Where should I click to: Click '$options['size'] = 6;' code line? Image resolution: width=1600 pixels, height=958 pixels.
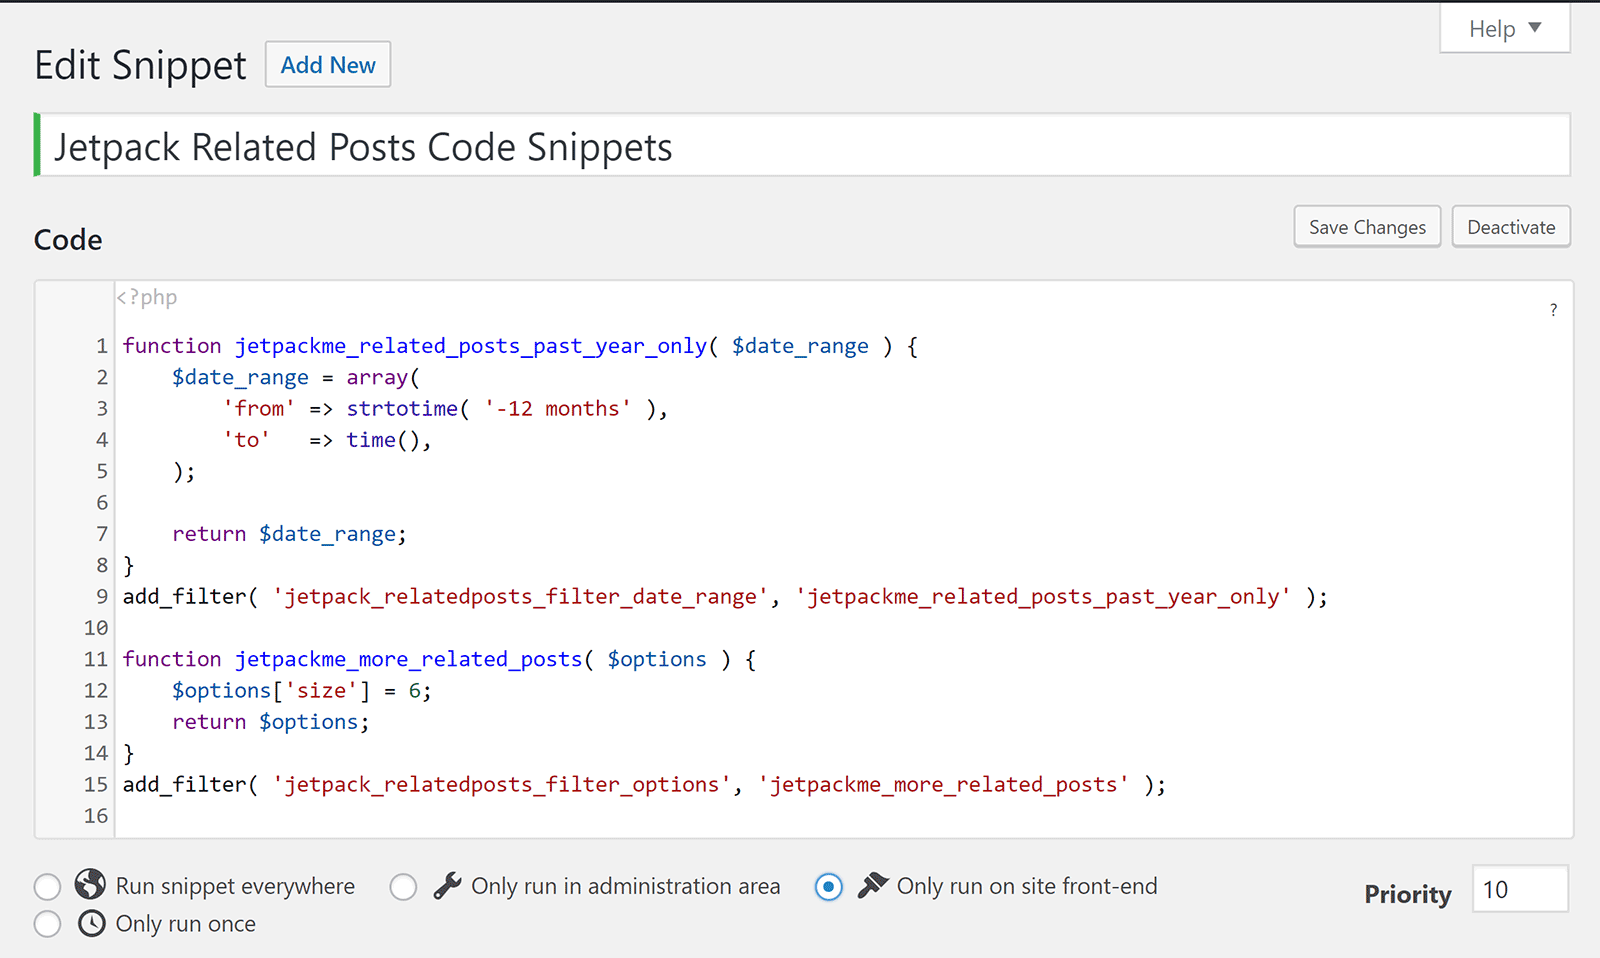[301, 691]
